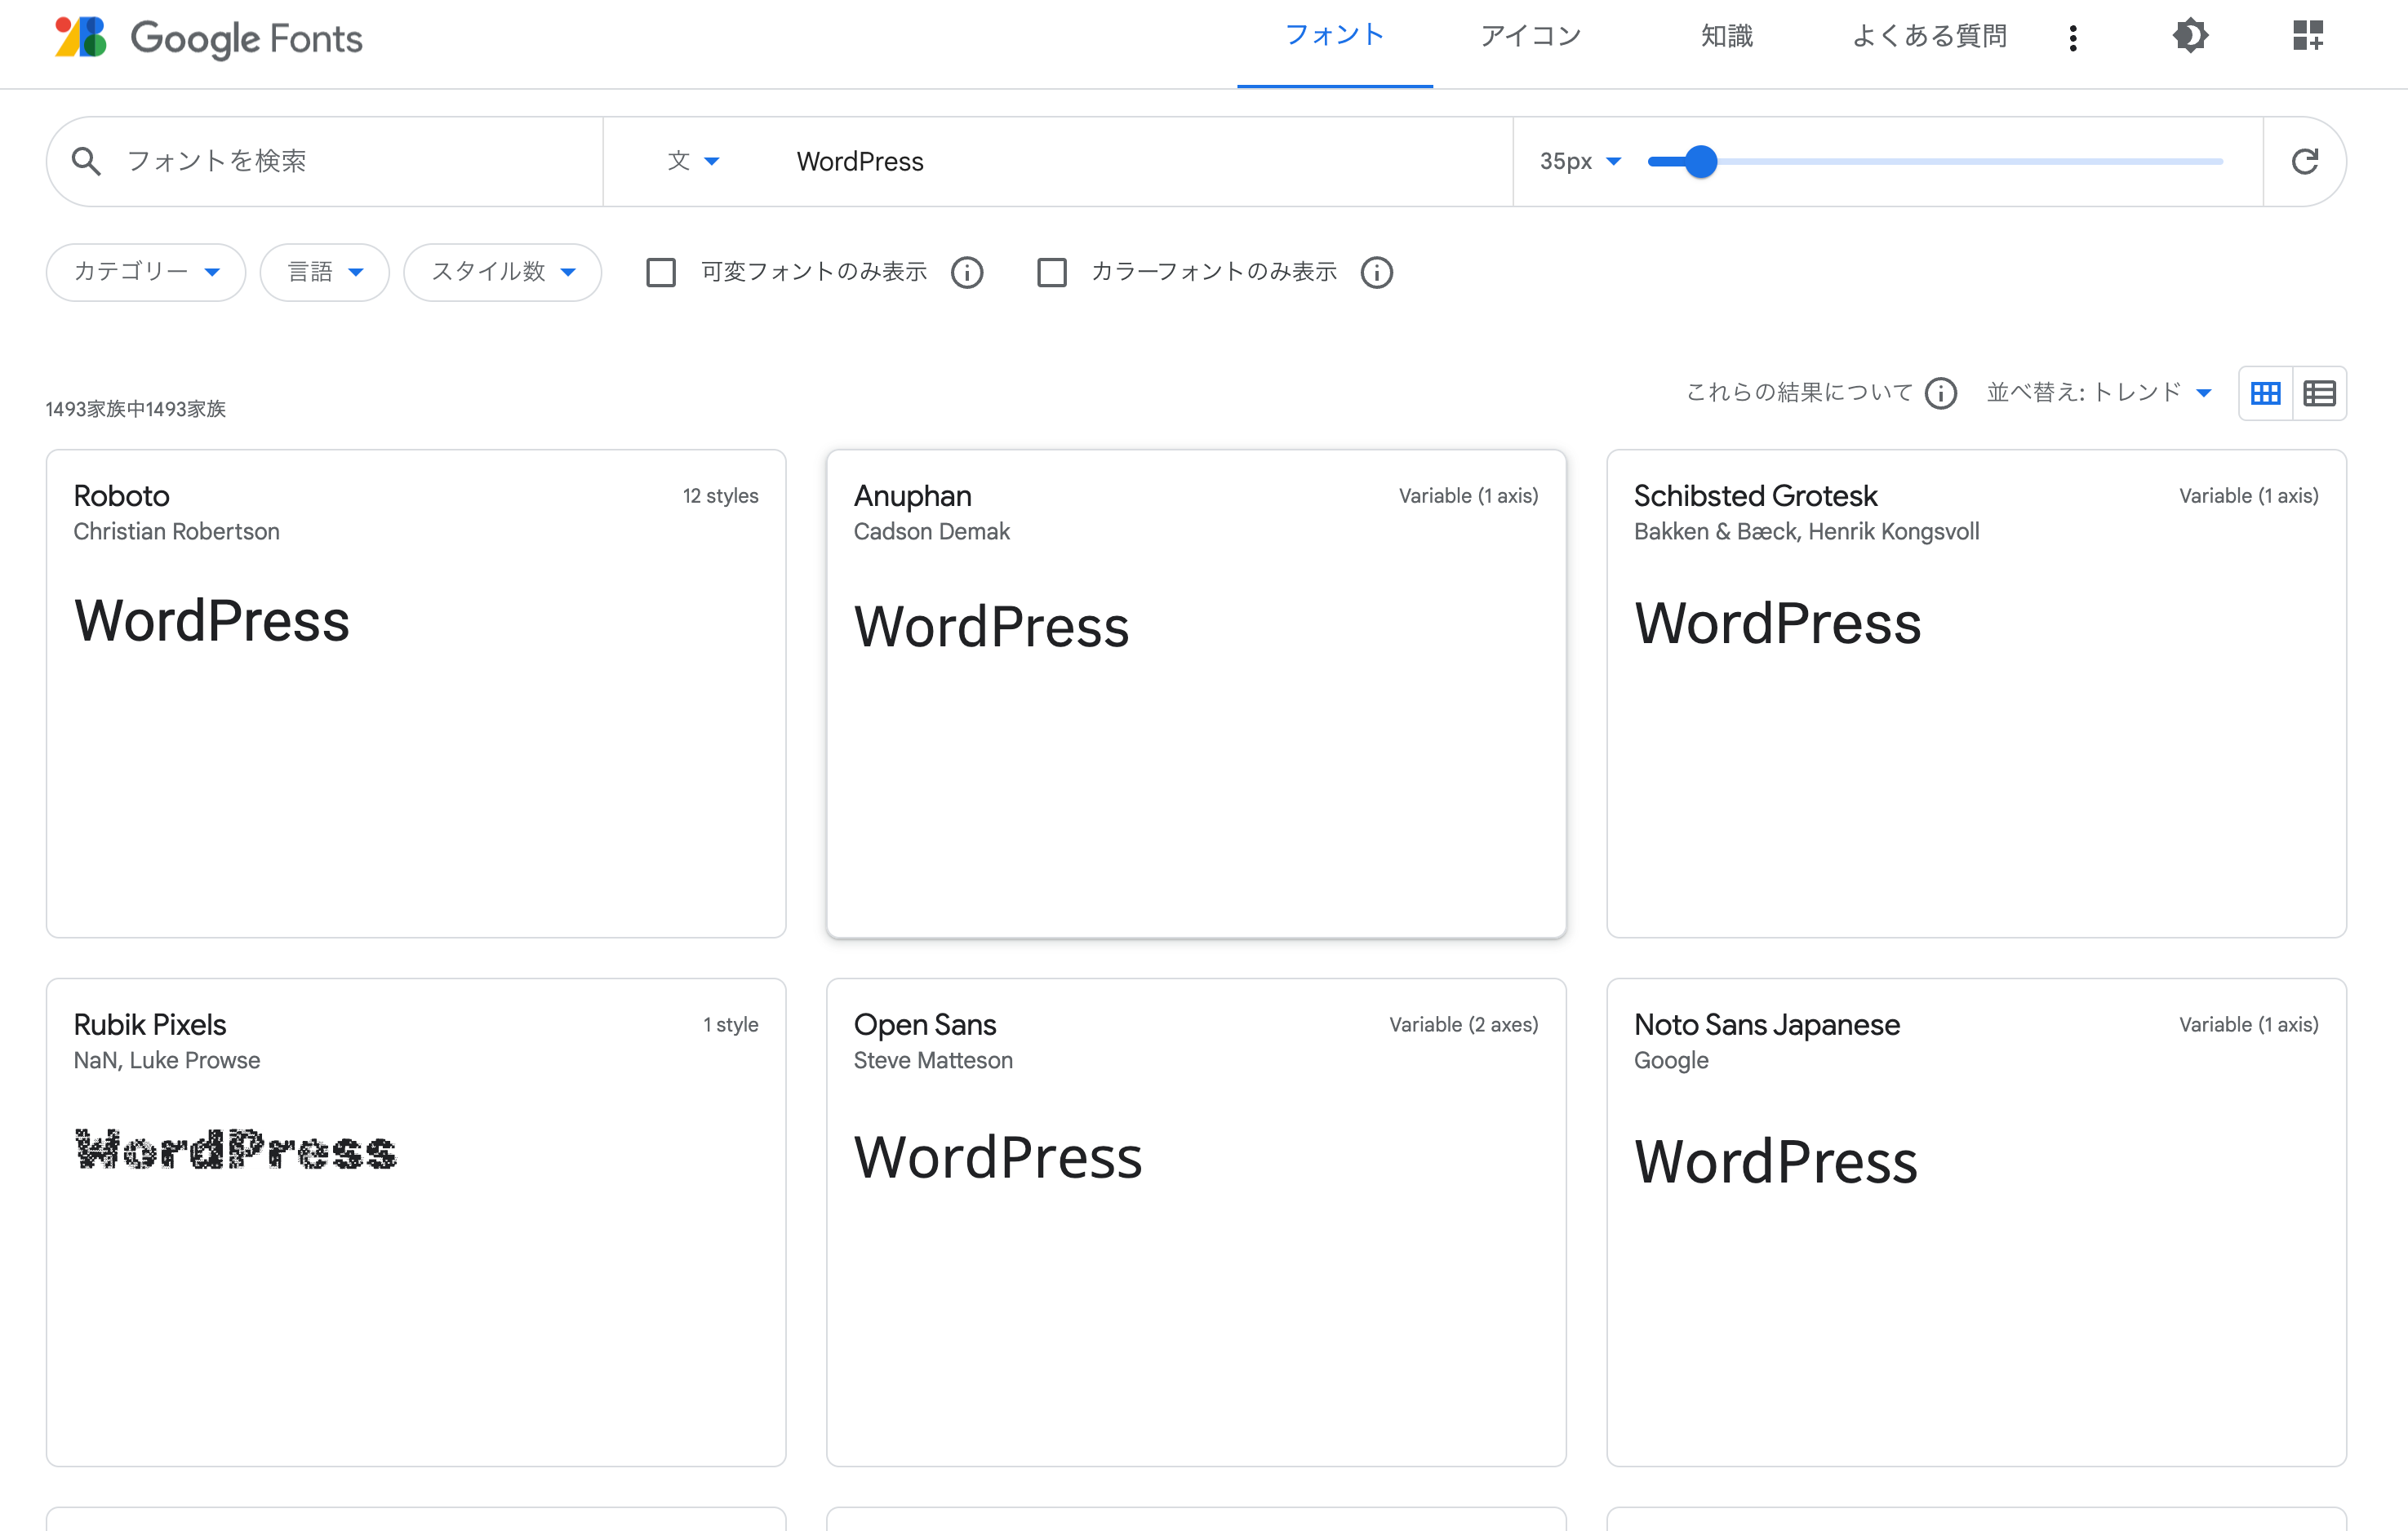Image resolution: width=2408 pixels, height=1531 pixels.
Task: Switch to list view
Action: tap(2319, 393)
